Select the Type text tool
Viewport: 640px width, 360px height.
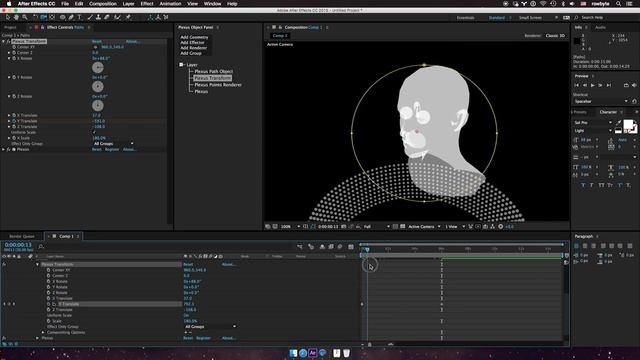(x=80, y=17)
